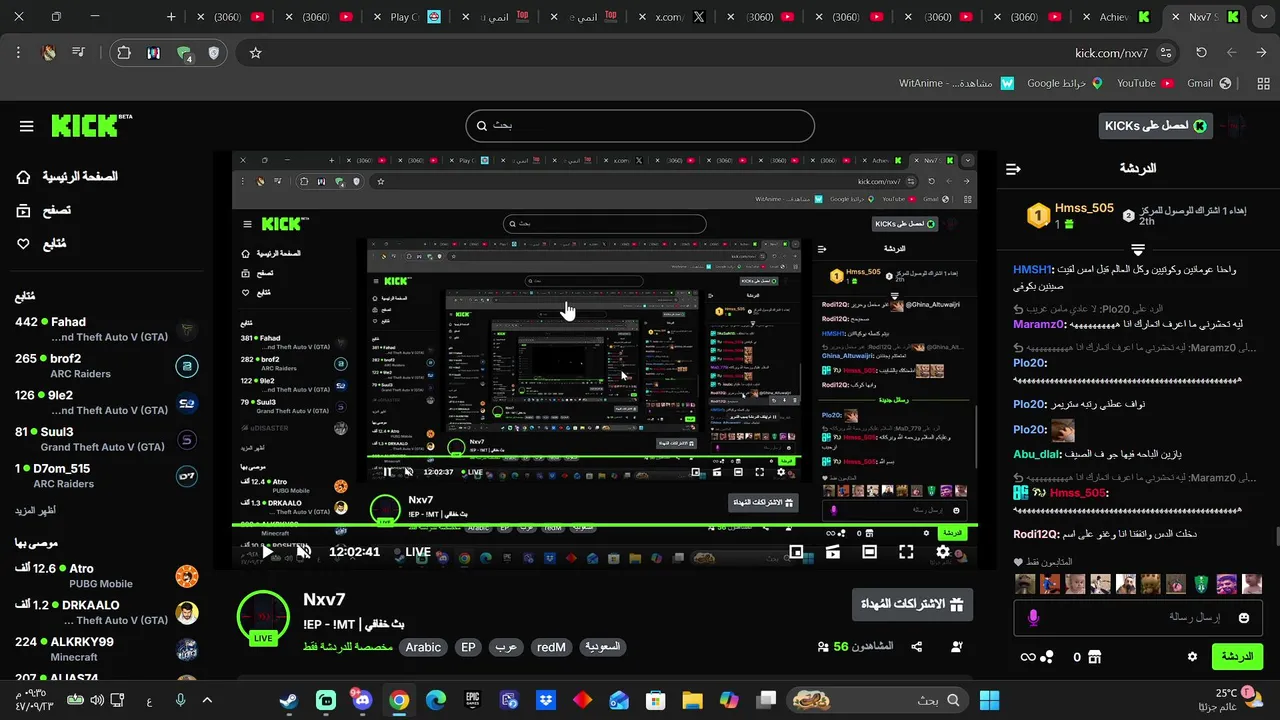Screen dimensions: 1280x720
Task: Click green Chat send button
Action: [x=1237, y=657]
